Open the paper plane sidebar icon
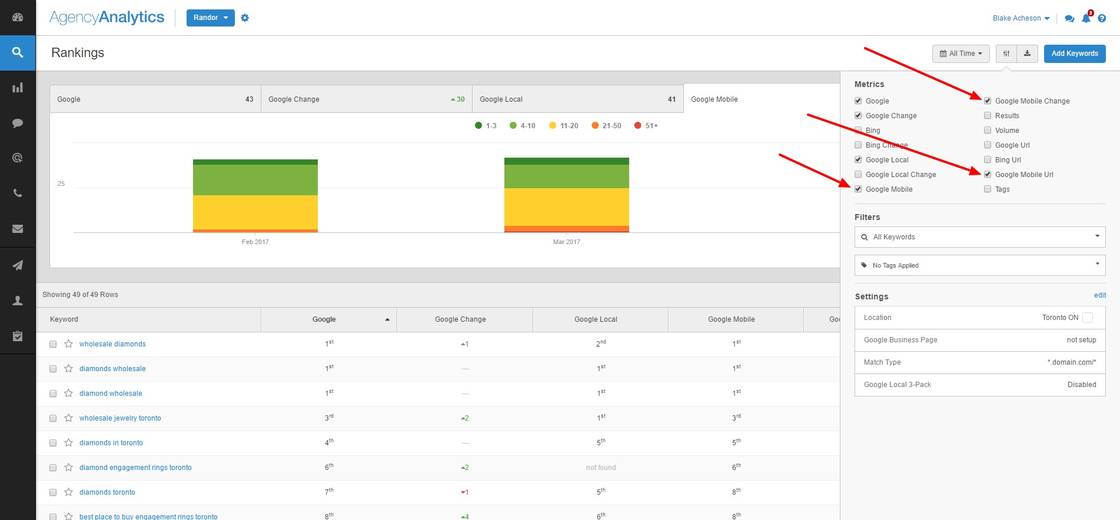Viewport: 1120px width, 520px height. (x=17, y=266)
